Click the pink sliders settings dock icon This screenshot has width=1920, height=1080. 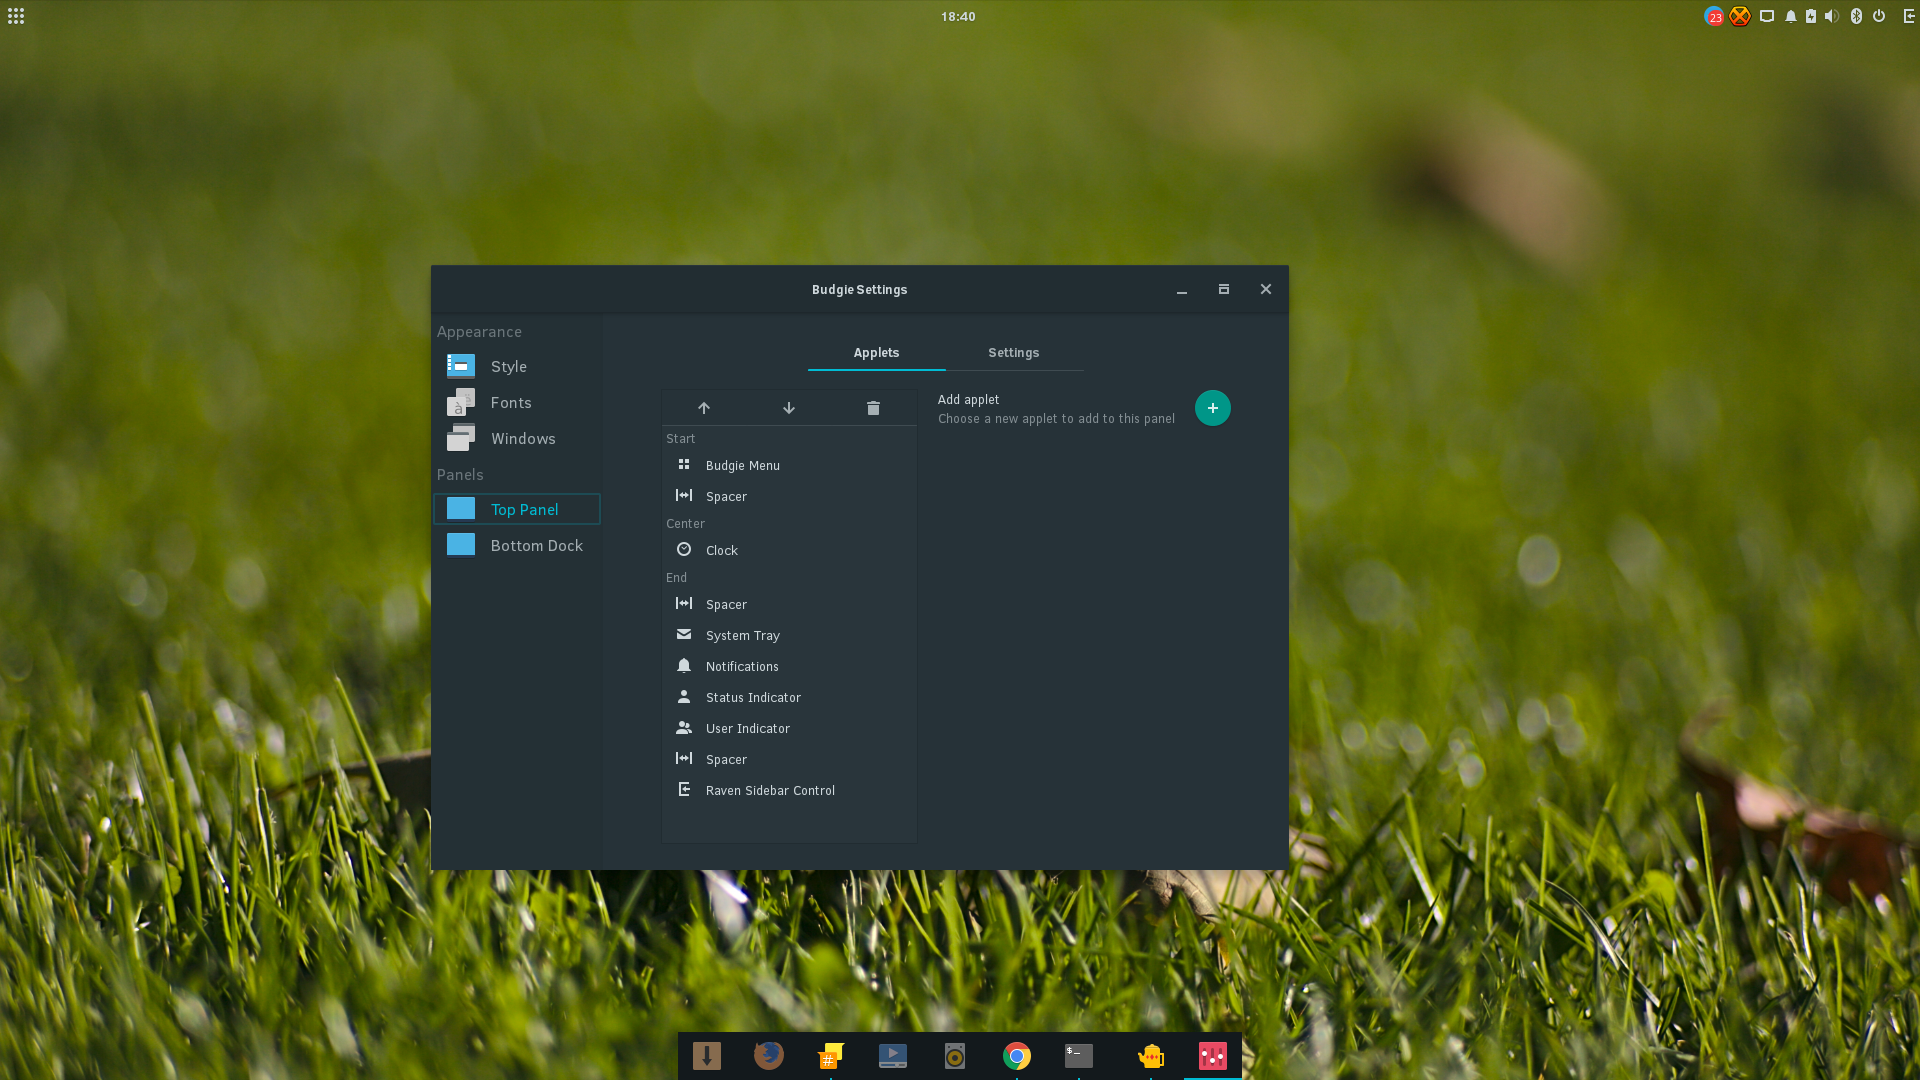[1213, 1056]
